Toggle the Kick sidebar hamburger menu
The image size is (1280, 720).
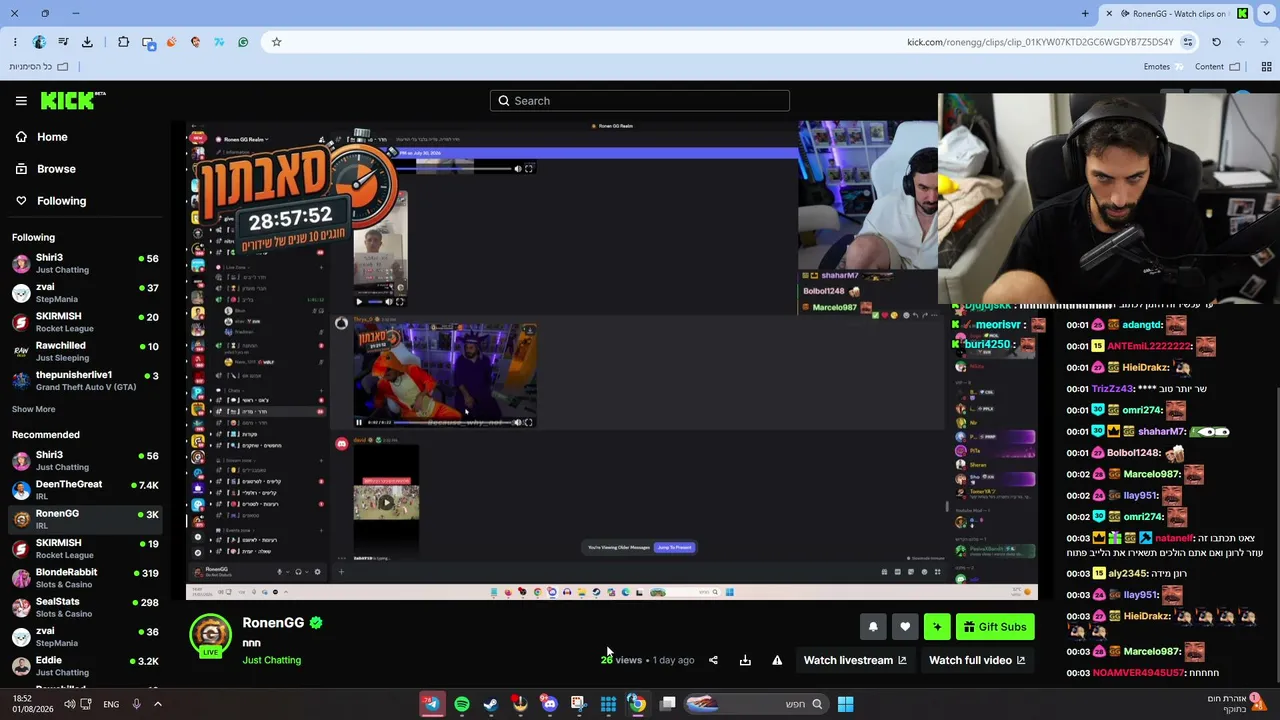point(21,101)
